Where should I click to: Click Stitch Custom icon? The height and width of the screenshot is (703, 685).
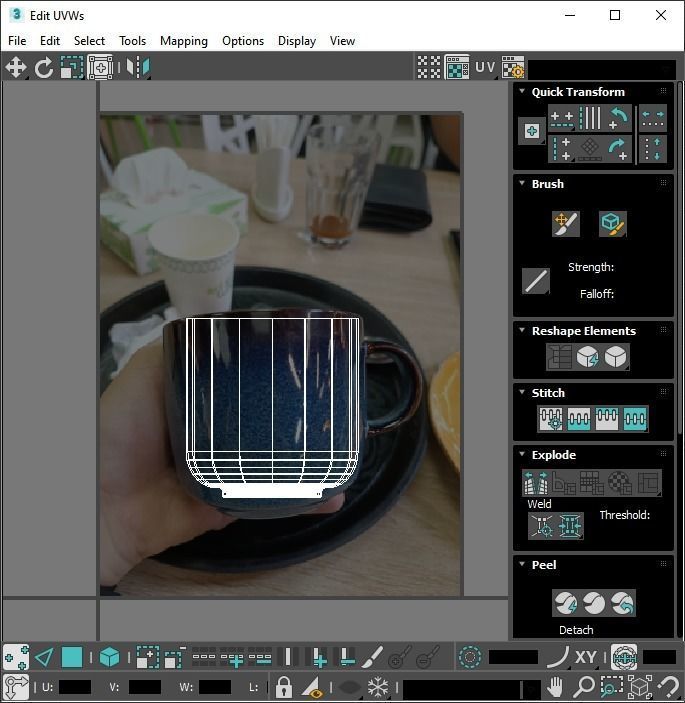tap(635, 419)
